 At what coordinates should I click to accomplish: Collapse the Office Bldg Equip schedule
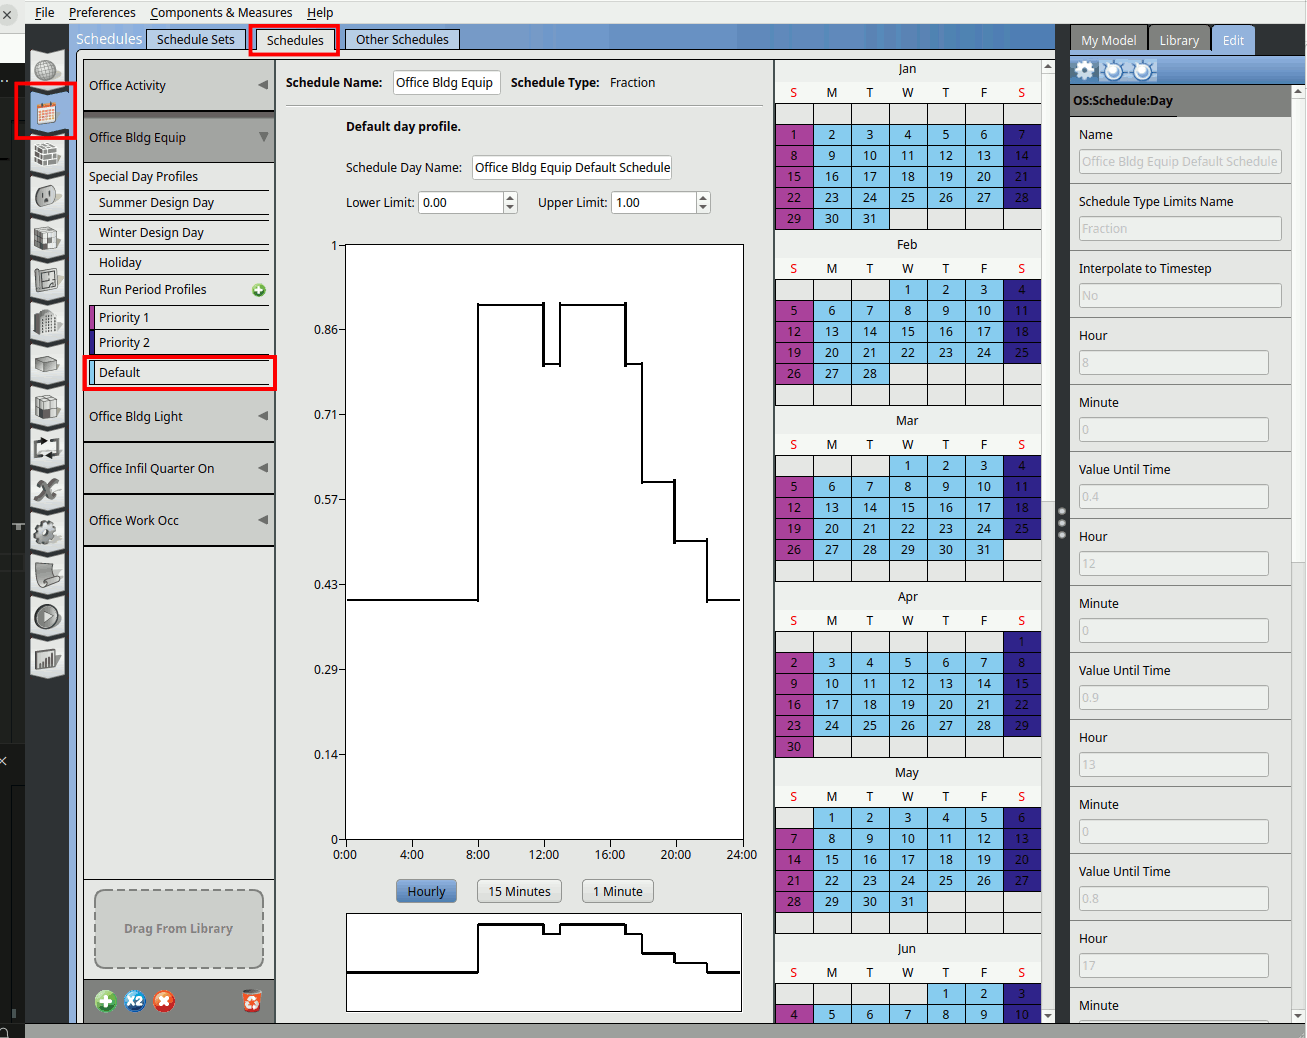coord(263,137)
